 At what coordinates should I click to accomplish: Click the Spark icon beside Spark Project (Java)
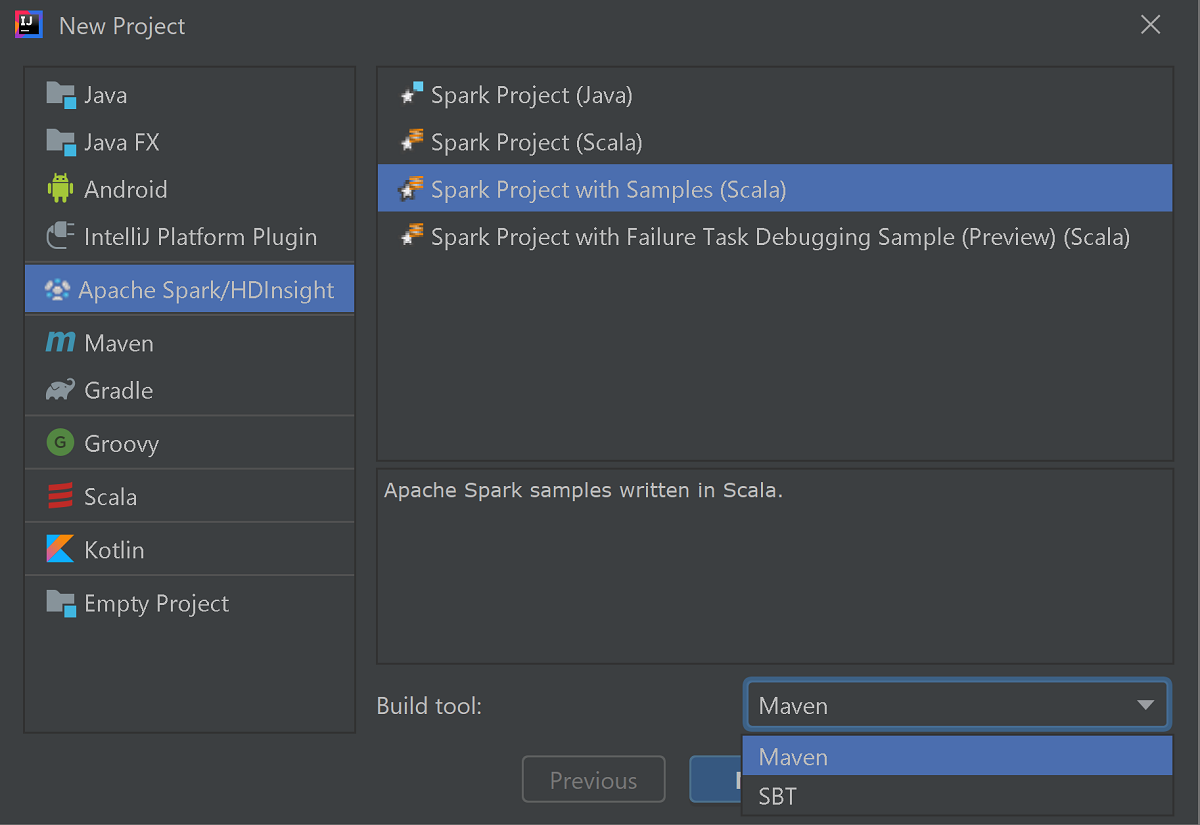click(411, 94)
